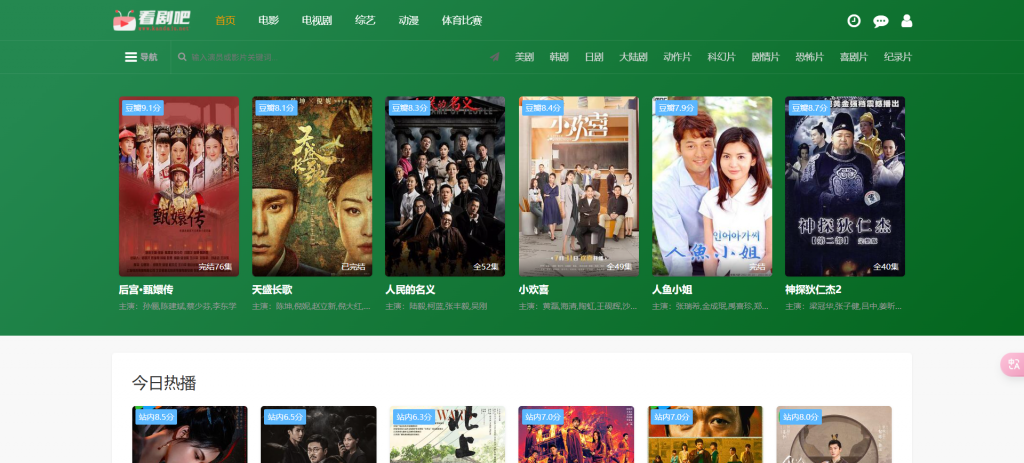Open the 站内6.3分 hot show thumbnail
Screen dimensions: 1024x463
[x=447, y=434]
